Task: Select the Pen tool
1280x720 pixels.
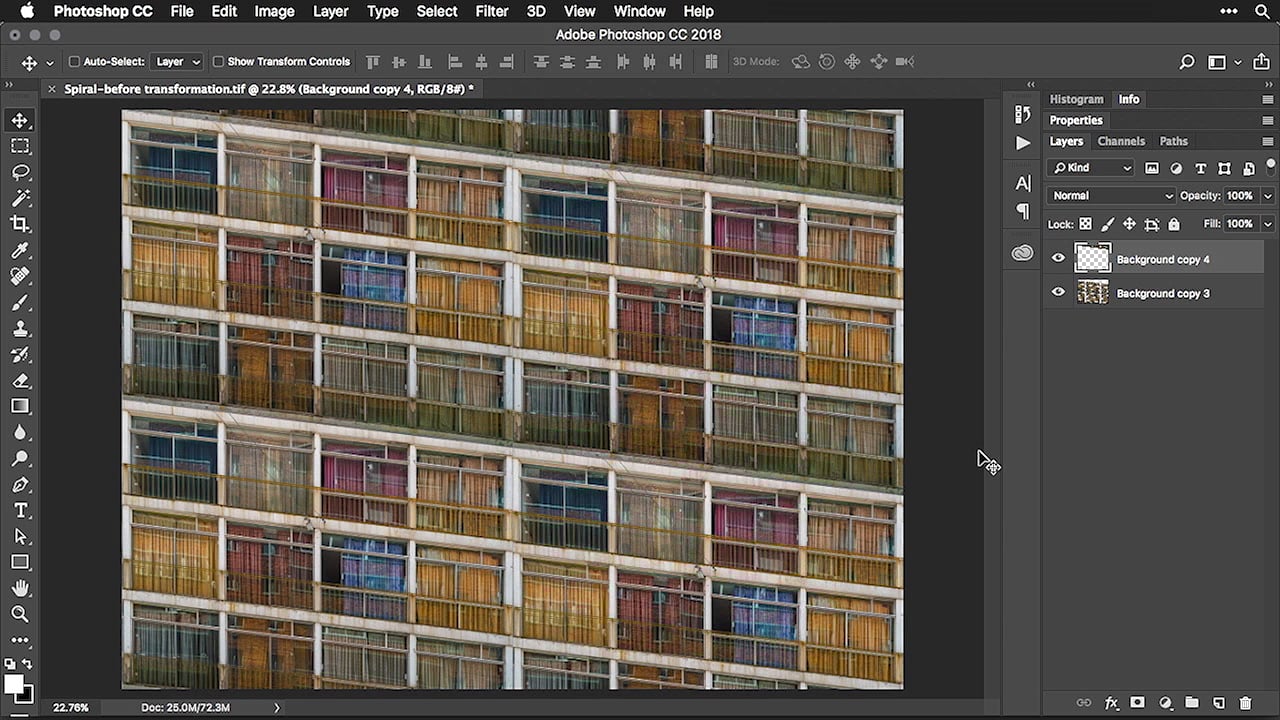Action: (20, 484)
